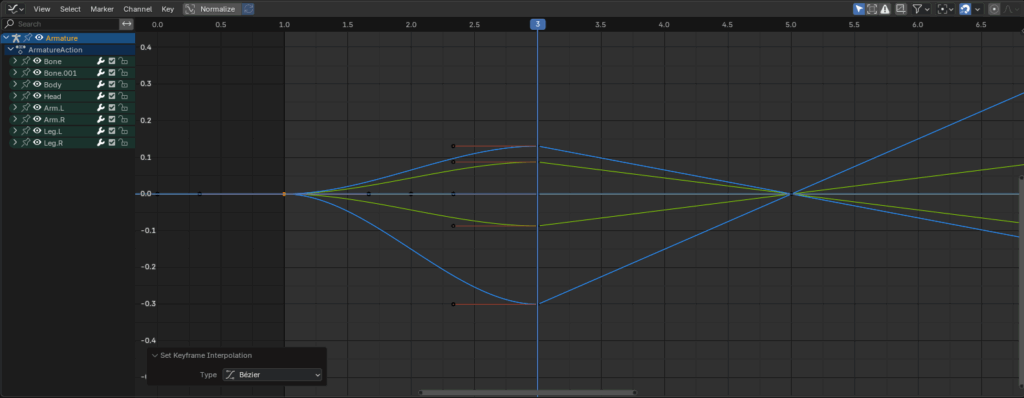The image size is (1024, 398).
Task: Open the pivot point dropdown
Action: click(945, 9)
